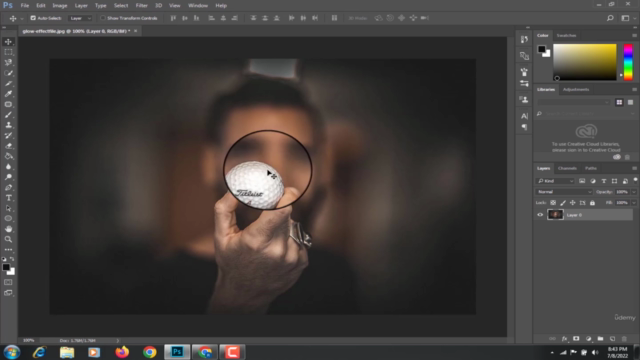Select the Eyedropper tool

click(x=8, y=94)
